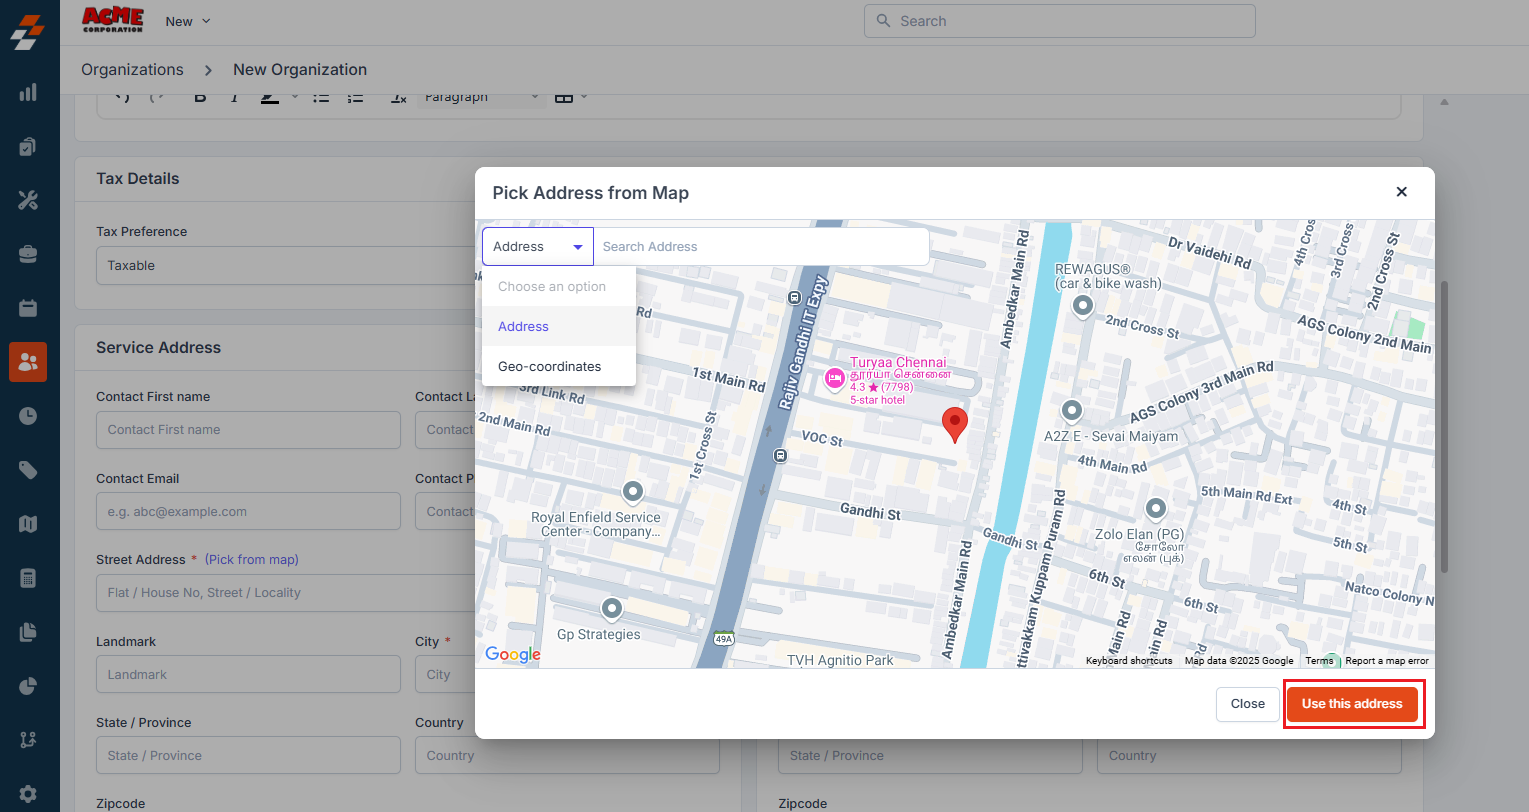Image resolution: width=1529 pixels, height=812 pixels.
Task: Open the briefcase icon in the sidebar
Action: pyautogui.click(x=28, y=254)
